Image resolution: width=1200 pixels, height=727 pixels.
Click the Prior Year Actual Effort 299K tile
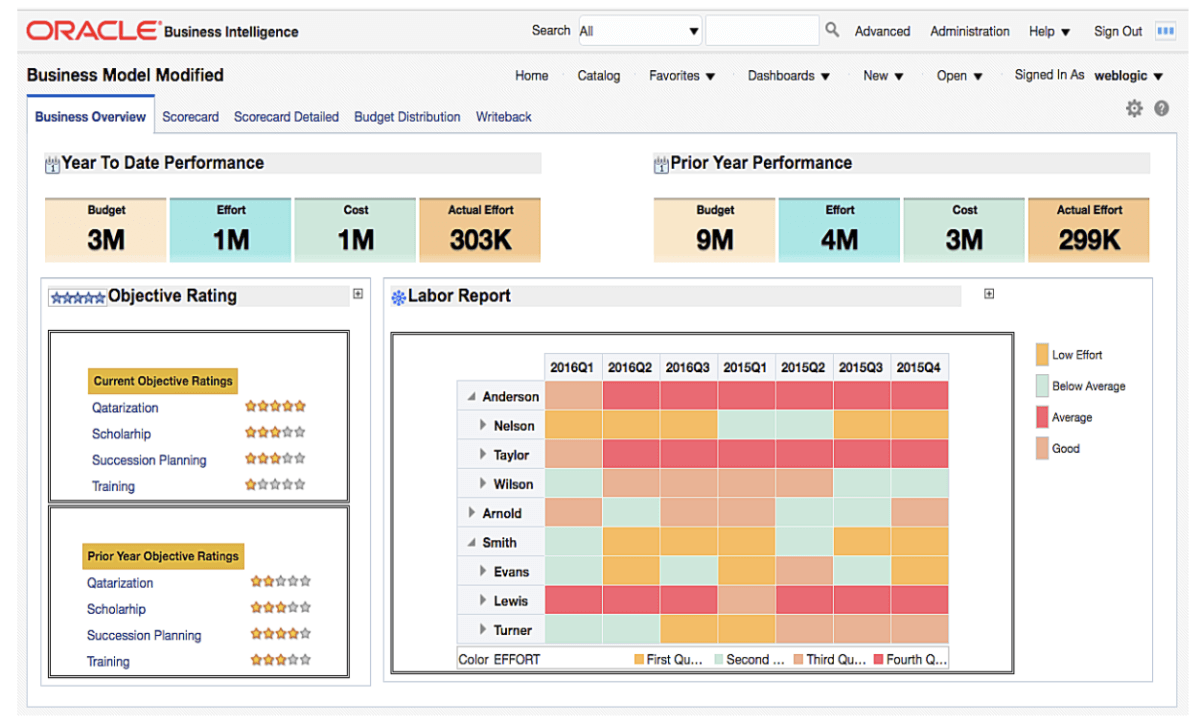pos(1089,230)
